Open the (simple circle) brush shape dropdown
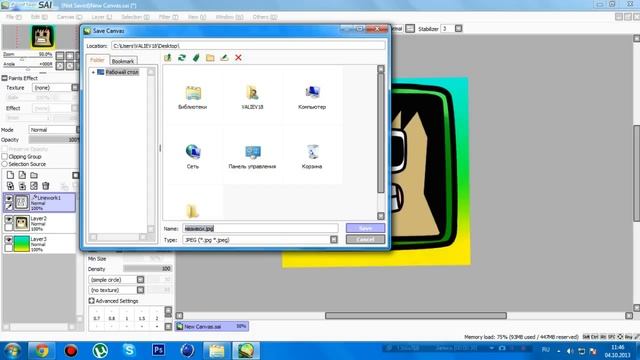The width and height of the screenshot is (640, 360). tap(140, 280)
